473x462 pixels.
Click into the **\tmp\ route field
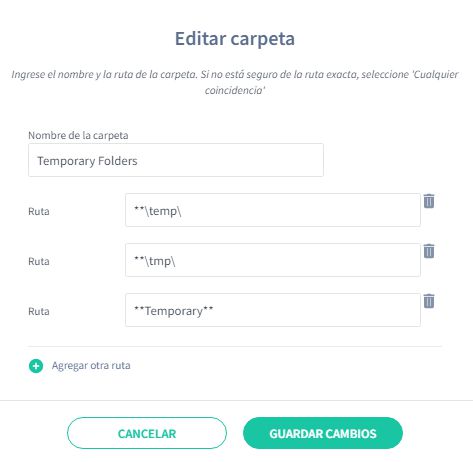(x=273, y=260)
